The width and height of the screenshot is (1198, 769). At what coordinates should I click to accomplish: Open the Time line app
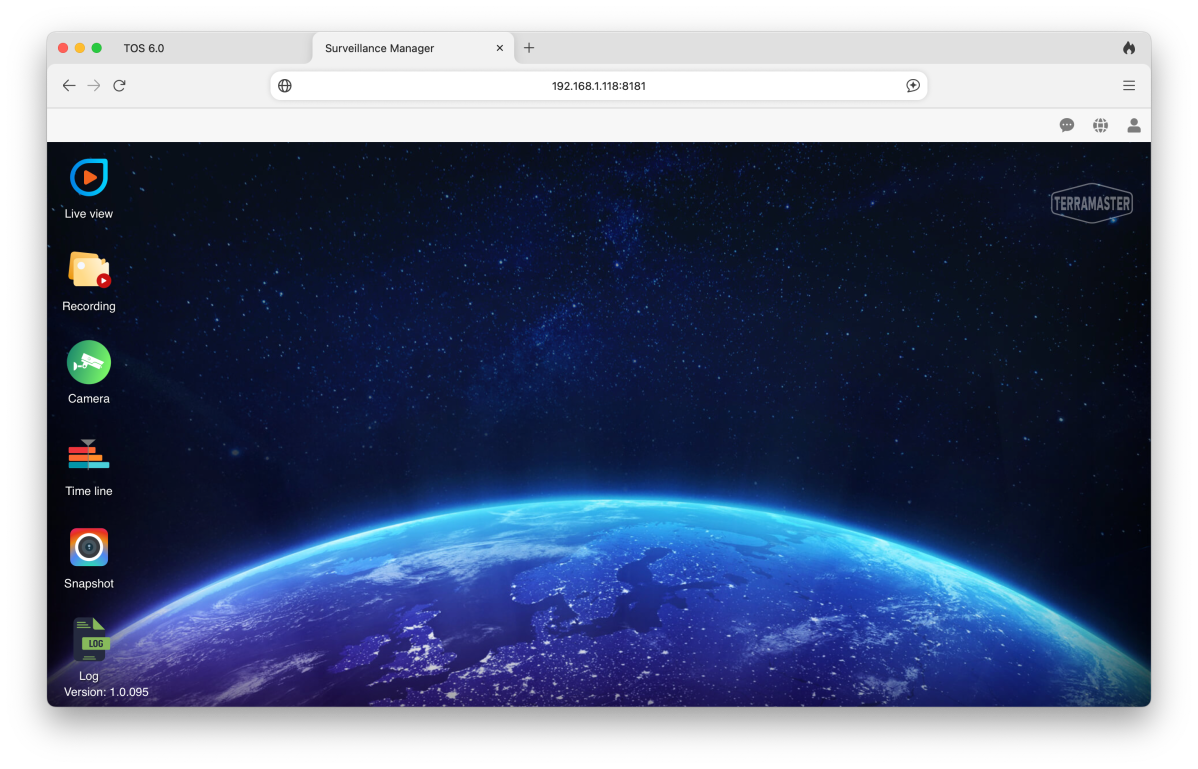coord(89,455)
